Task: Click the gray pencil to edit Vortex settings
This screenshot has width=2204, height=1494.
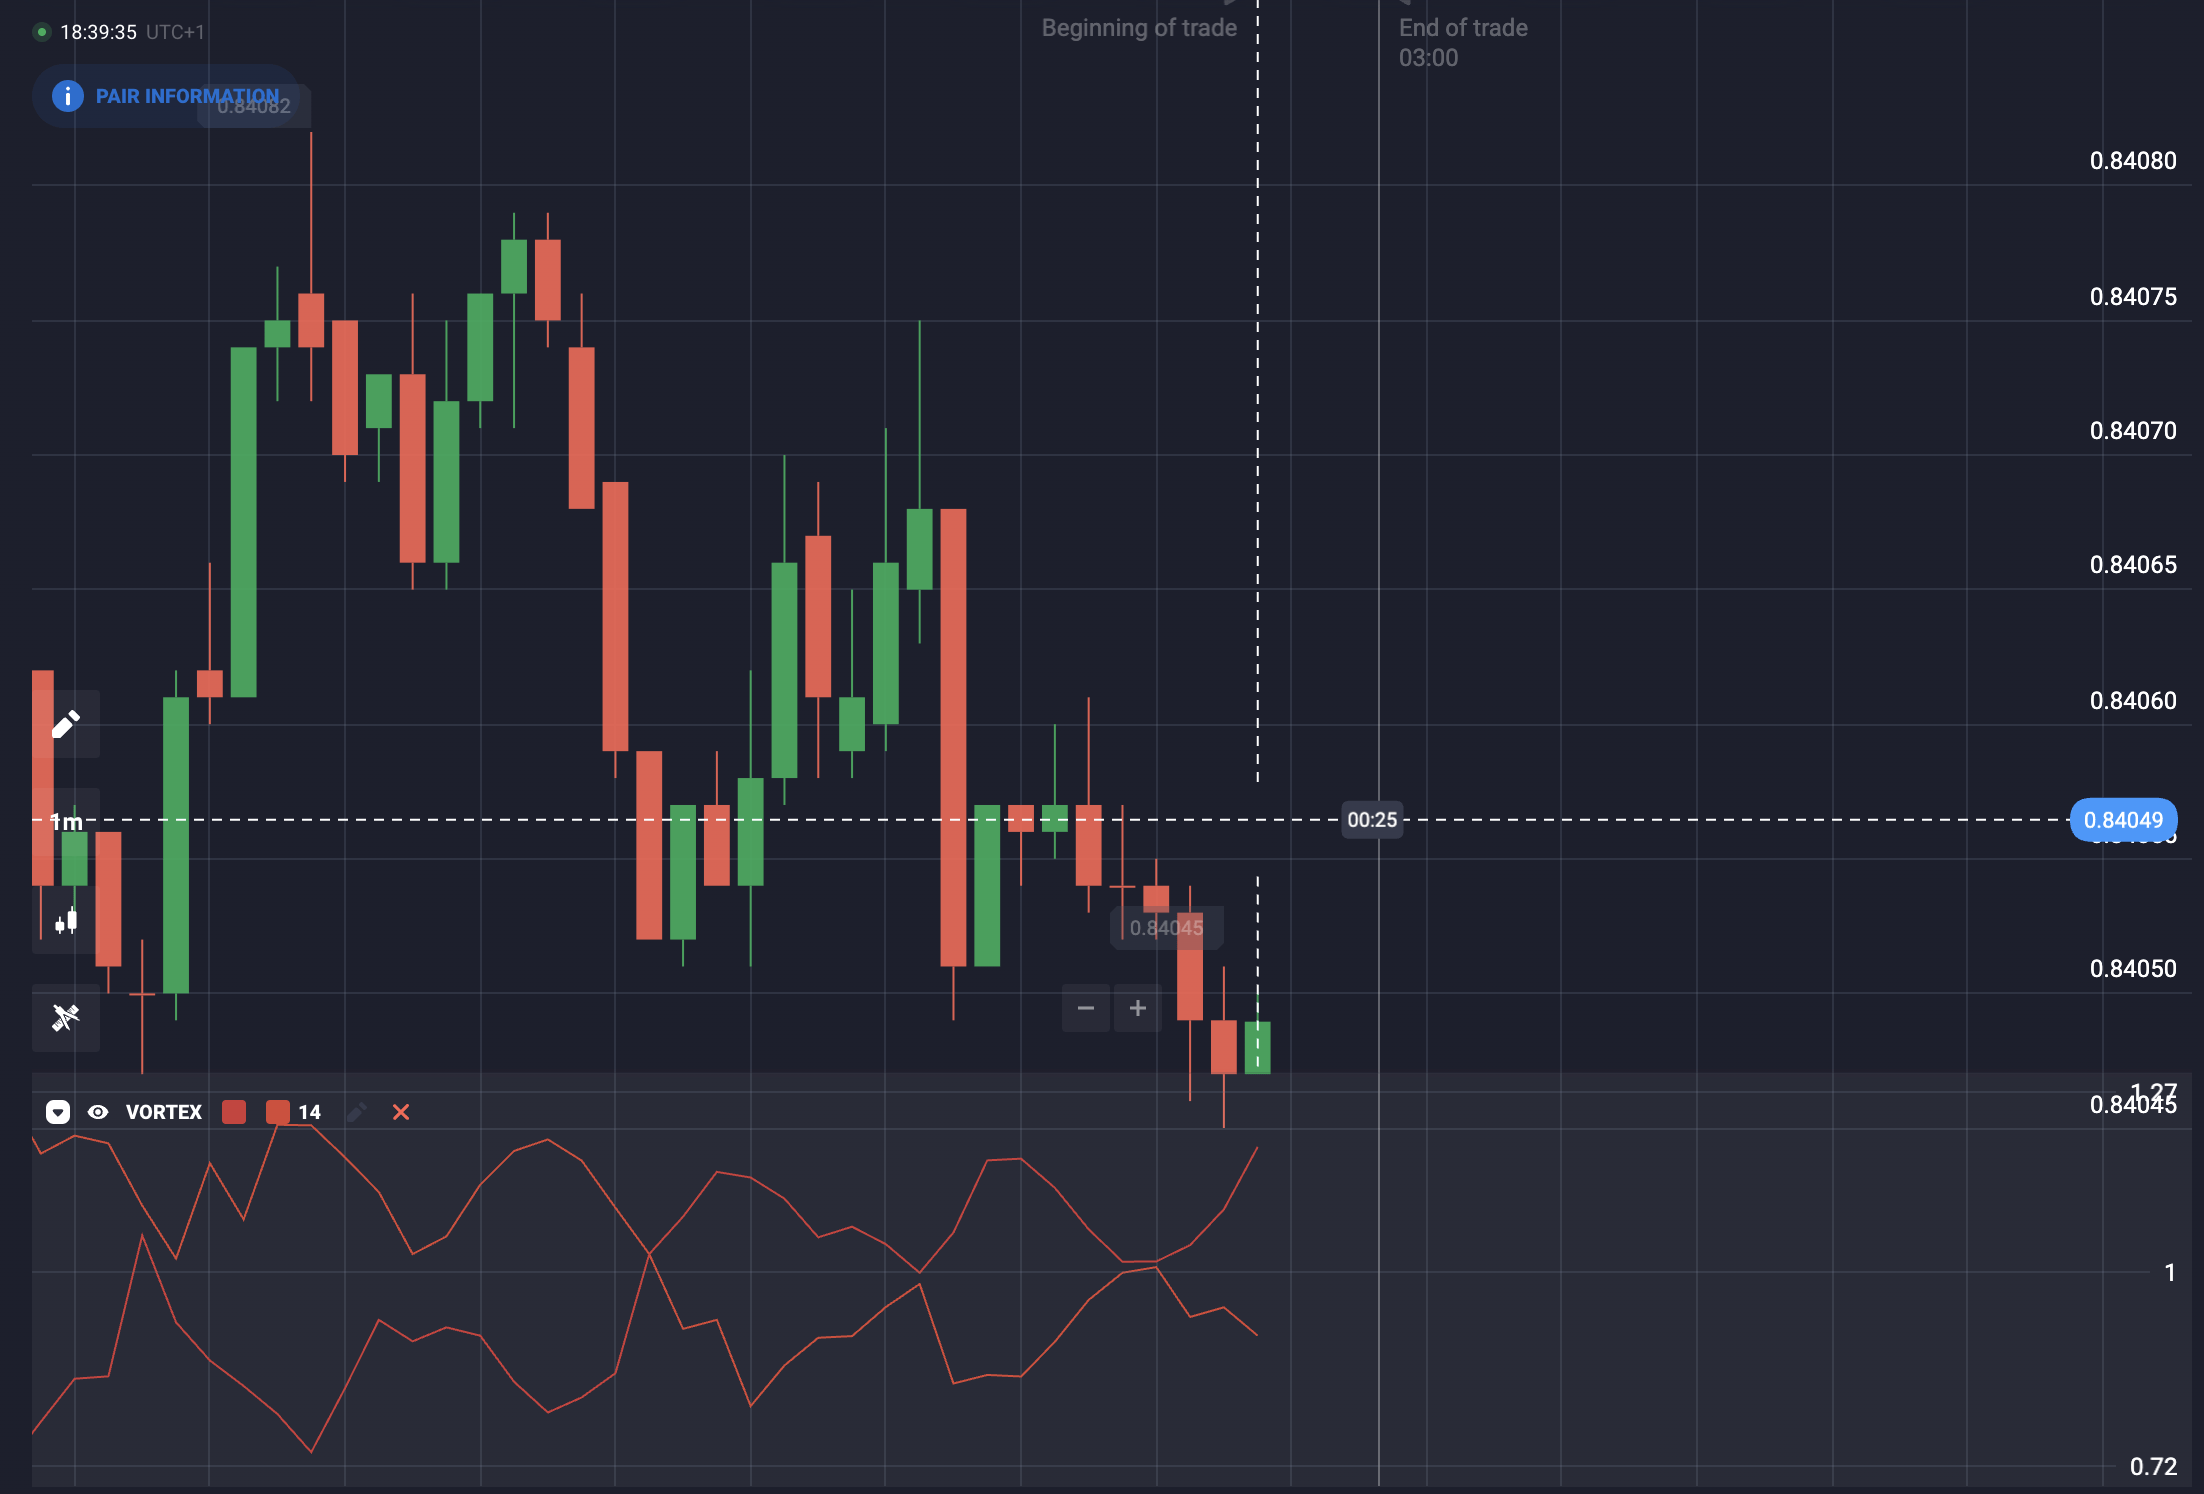Action: (x=357, y=1112)
